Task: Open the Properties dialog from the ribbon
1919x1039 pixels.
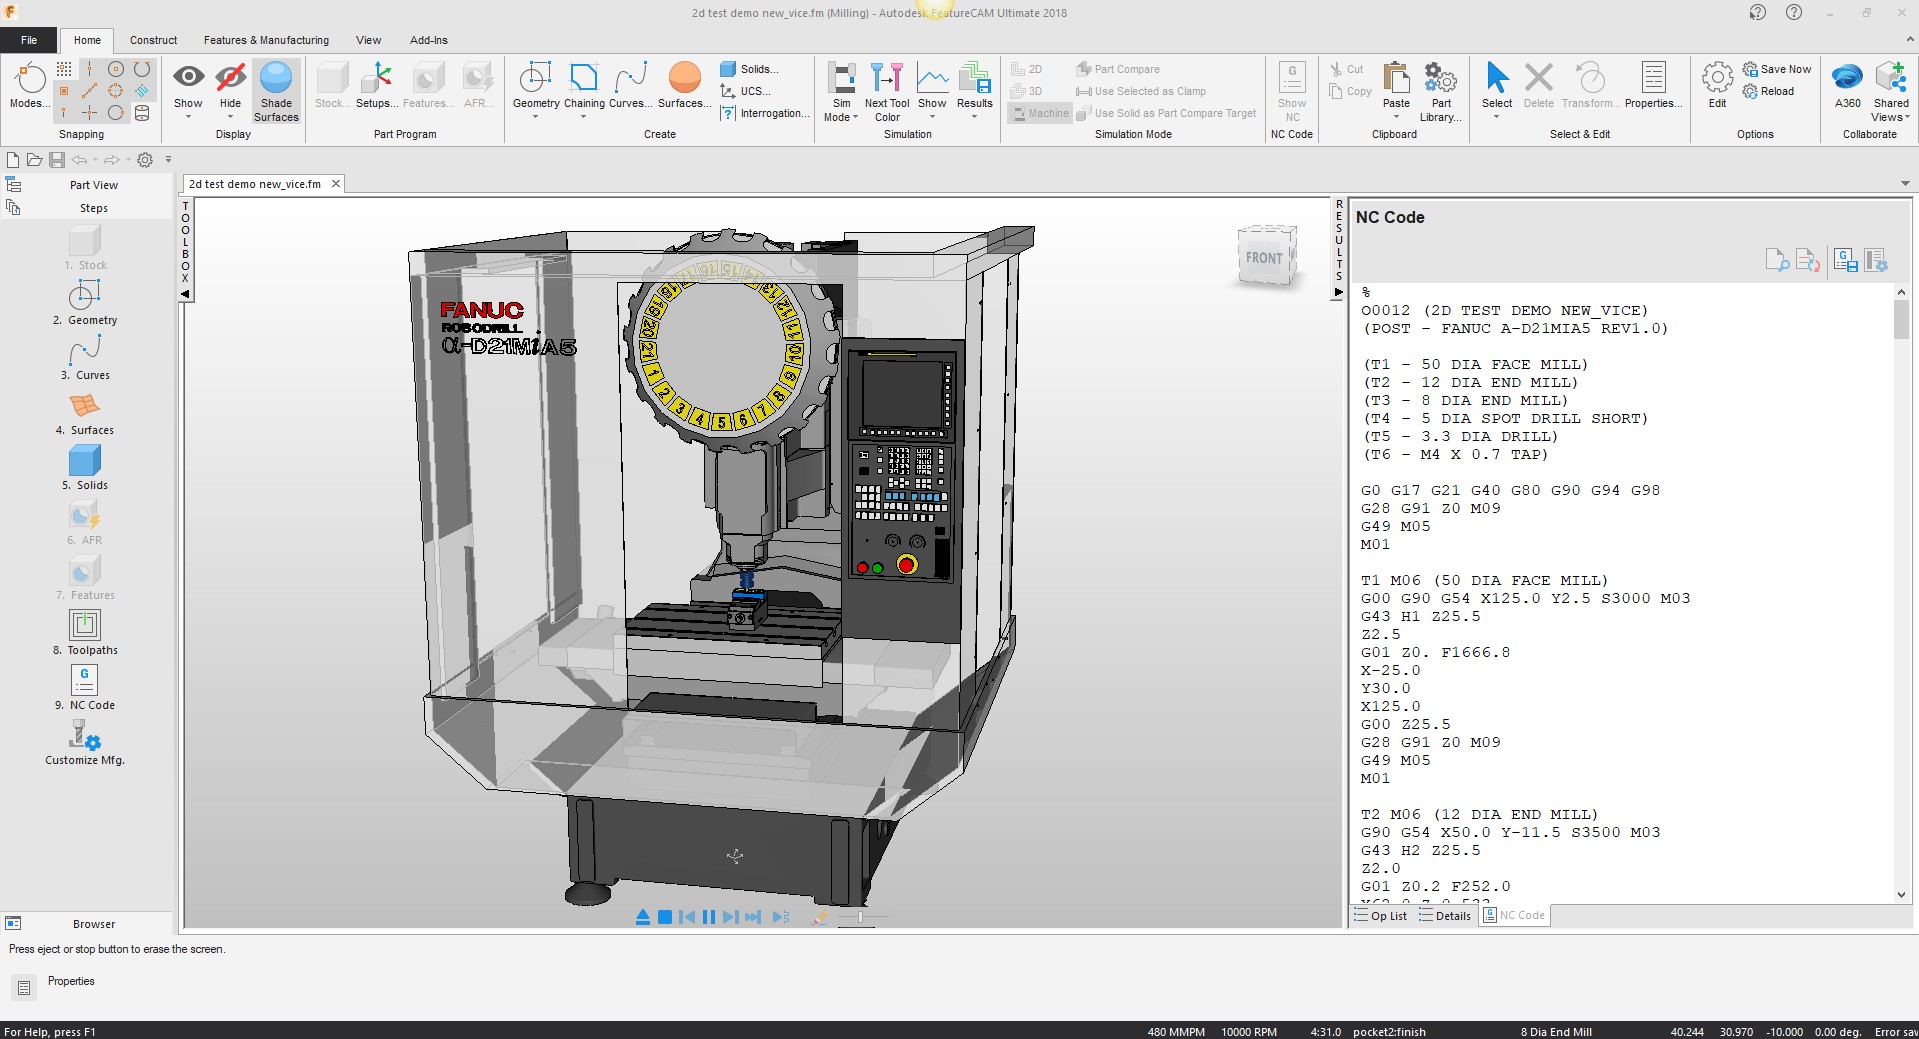Action: (1653, 86)
